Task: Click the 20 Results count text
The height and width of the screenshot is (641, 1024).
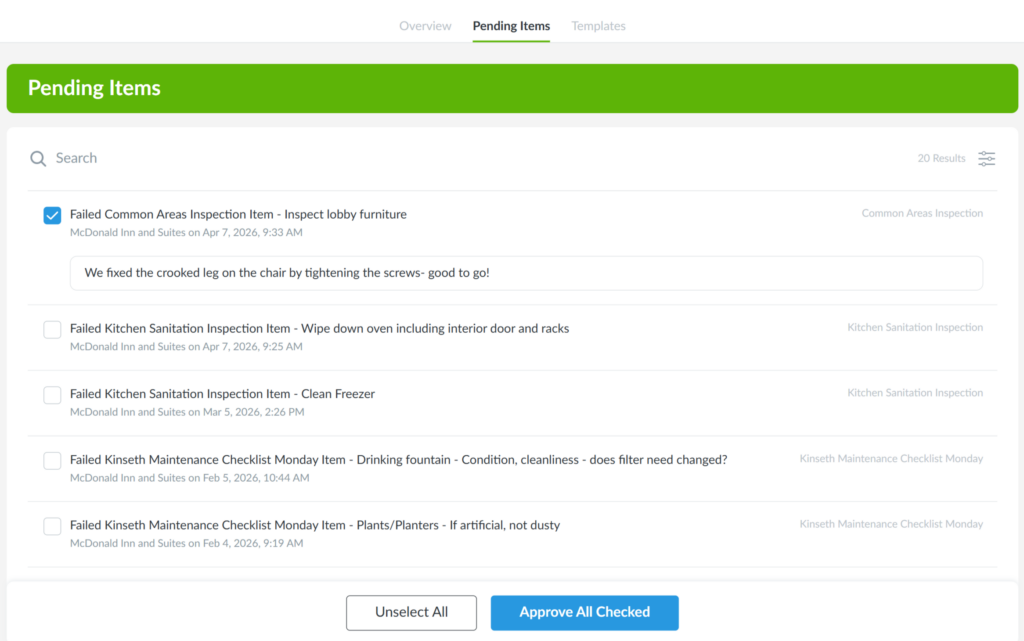Action: click(x=941, y=158)
